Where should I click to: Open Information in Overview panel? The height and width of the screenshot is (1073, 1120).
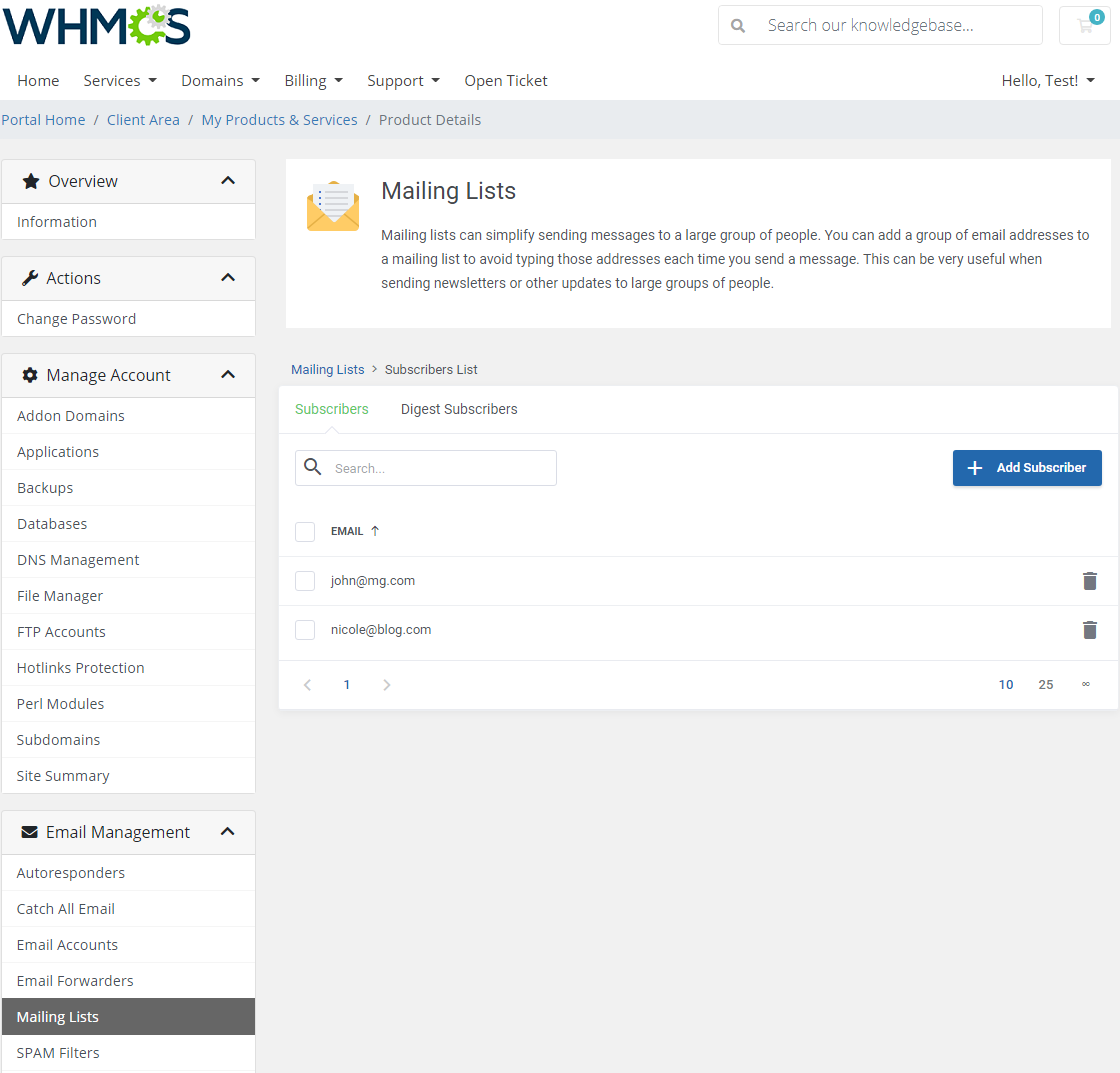coord(129,221)
